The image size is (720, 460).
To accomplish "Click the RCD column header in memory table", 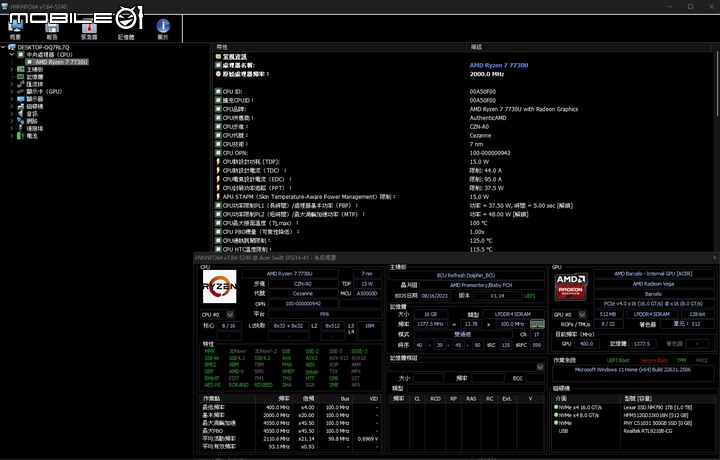I will 435,398.
